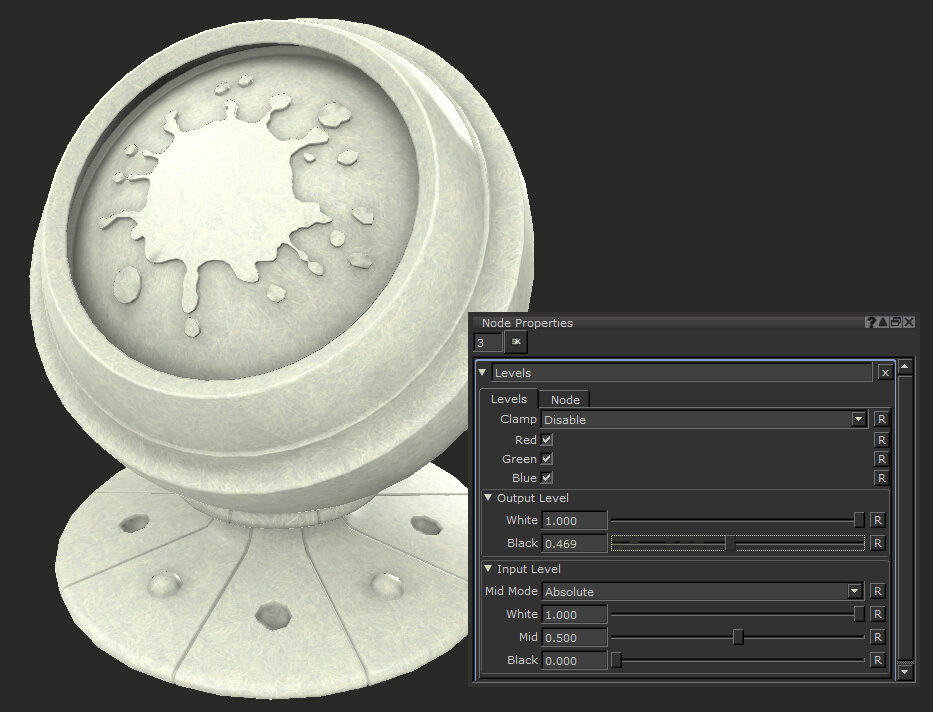Open the Clamp dropdown
This screenshot has width=933, height=712.
[858, 420]
